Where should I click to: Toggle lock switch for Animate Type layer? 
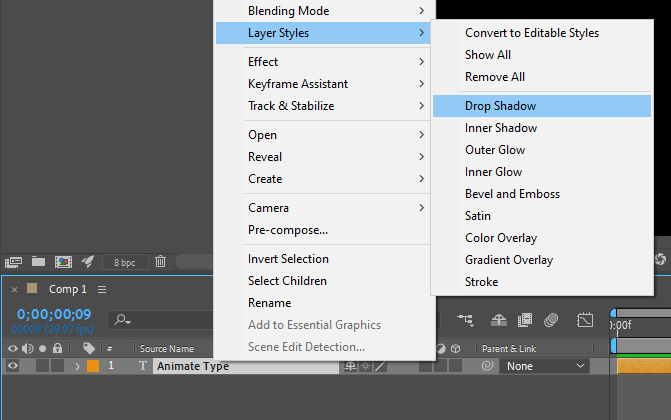(57, 366)
